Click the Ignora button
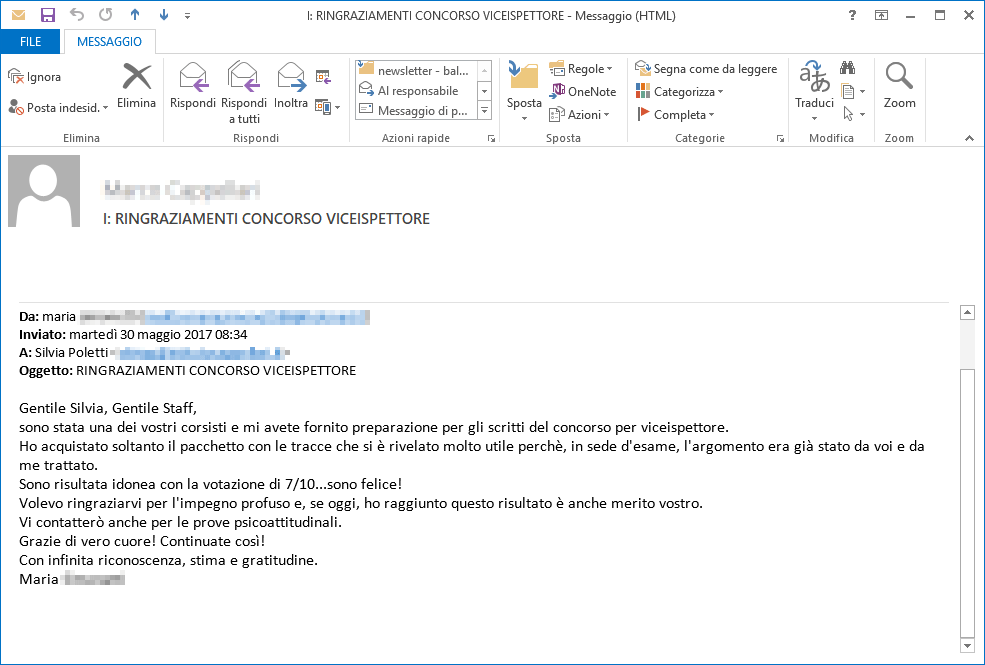 pyautogui.click(x=35, y=77)
